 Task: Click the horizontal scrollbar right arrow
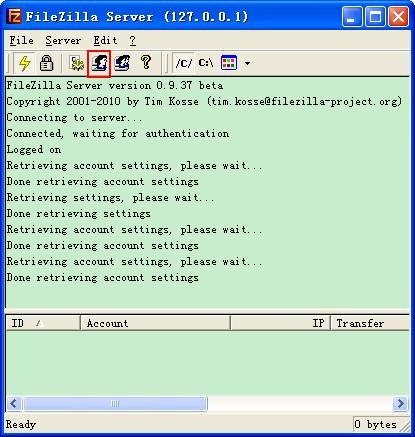click(400, 404)
